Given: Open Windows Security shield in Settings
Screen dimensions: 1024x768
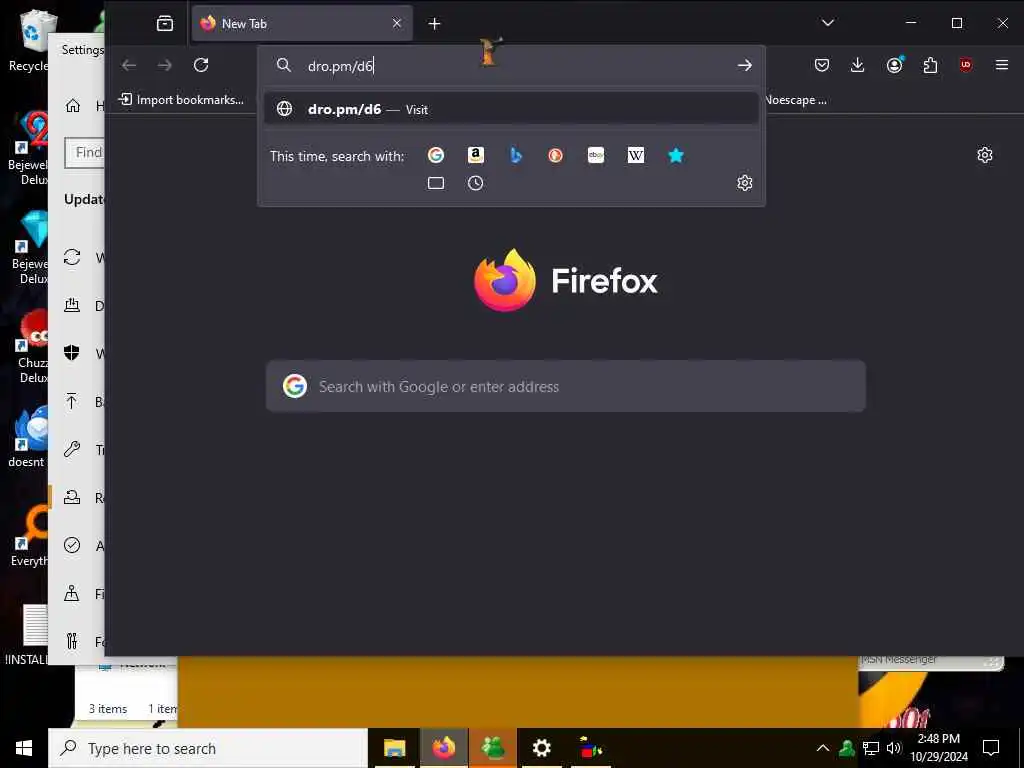Looking at the screenshot, I should click(72, 353).
